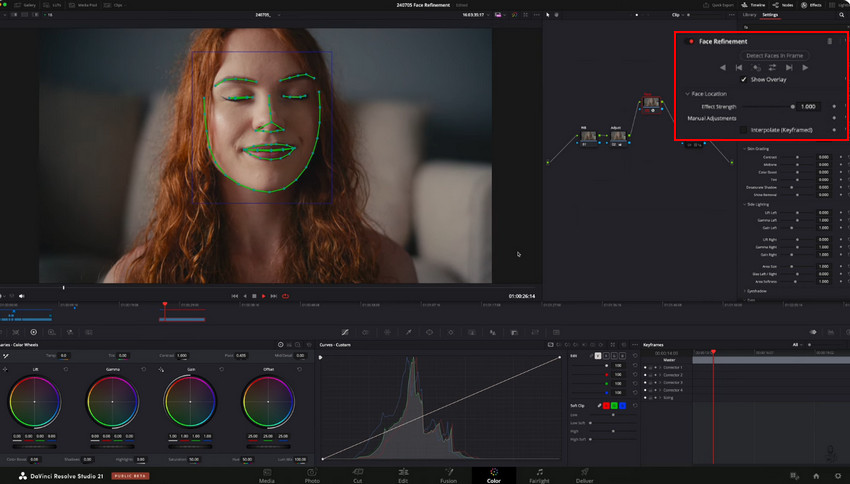
Task: Toggle the Effects panel button
Action: 812,5
